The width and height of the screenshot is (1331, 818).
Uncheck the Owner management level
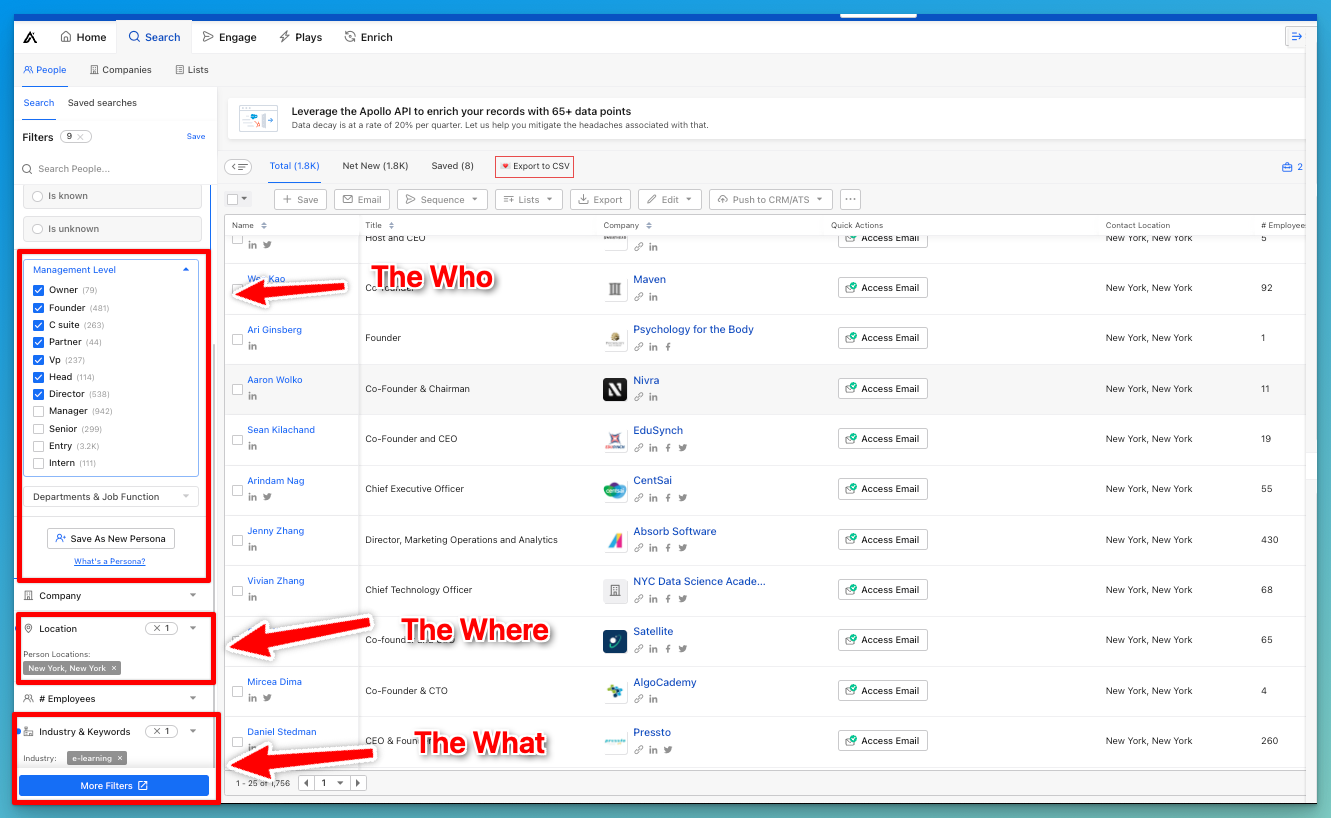point(39,290)
